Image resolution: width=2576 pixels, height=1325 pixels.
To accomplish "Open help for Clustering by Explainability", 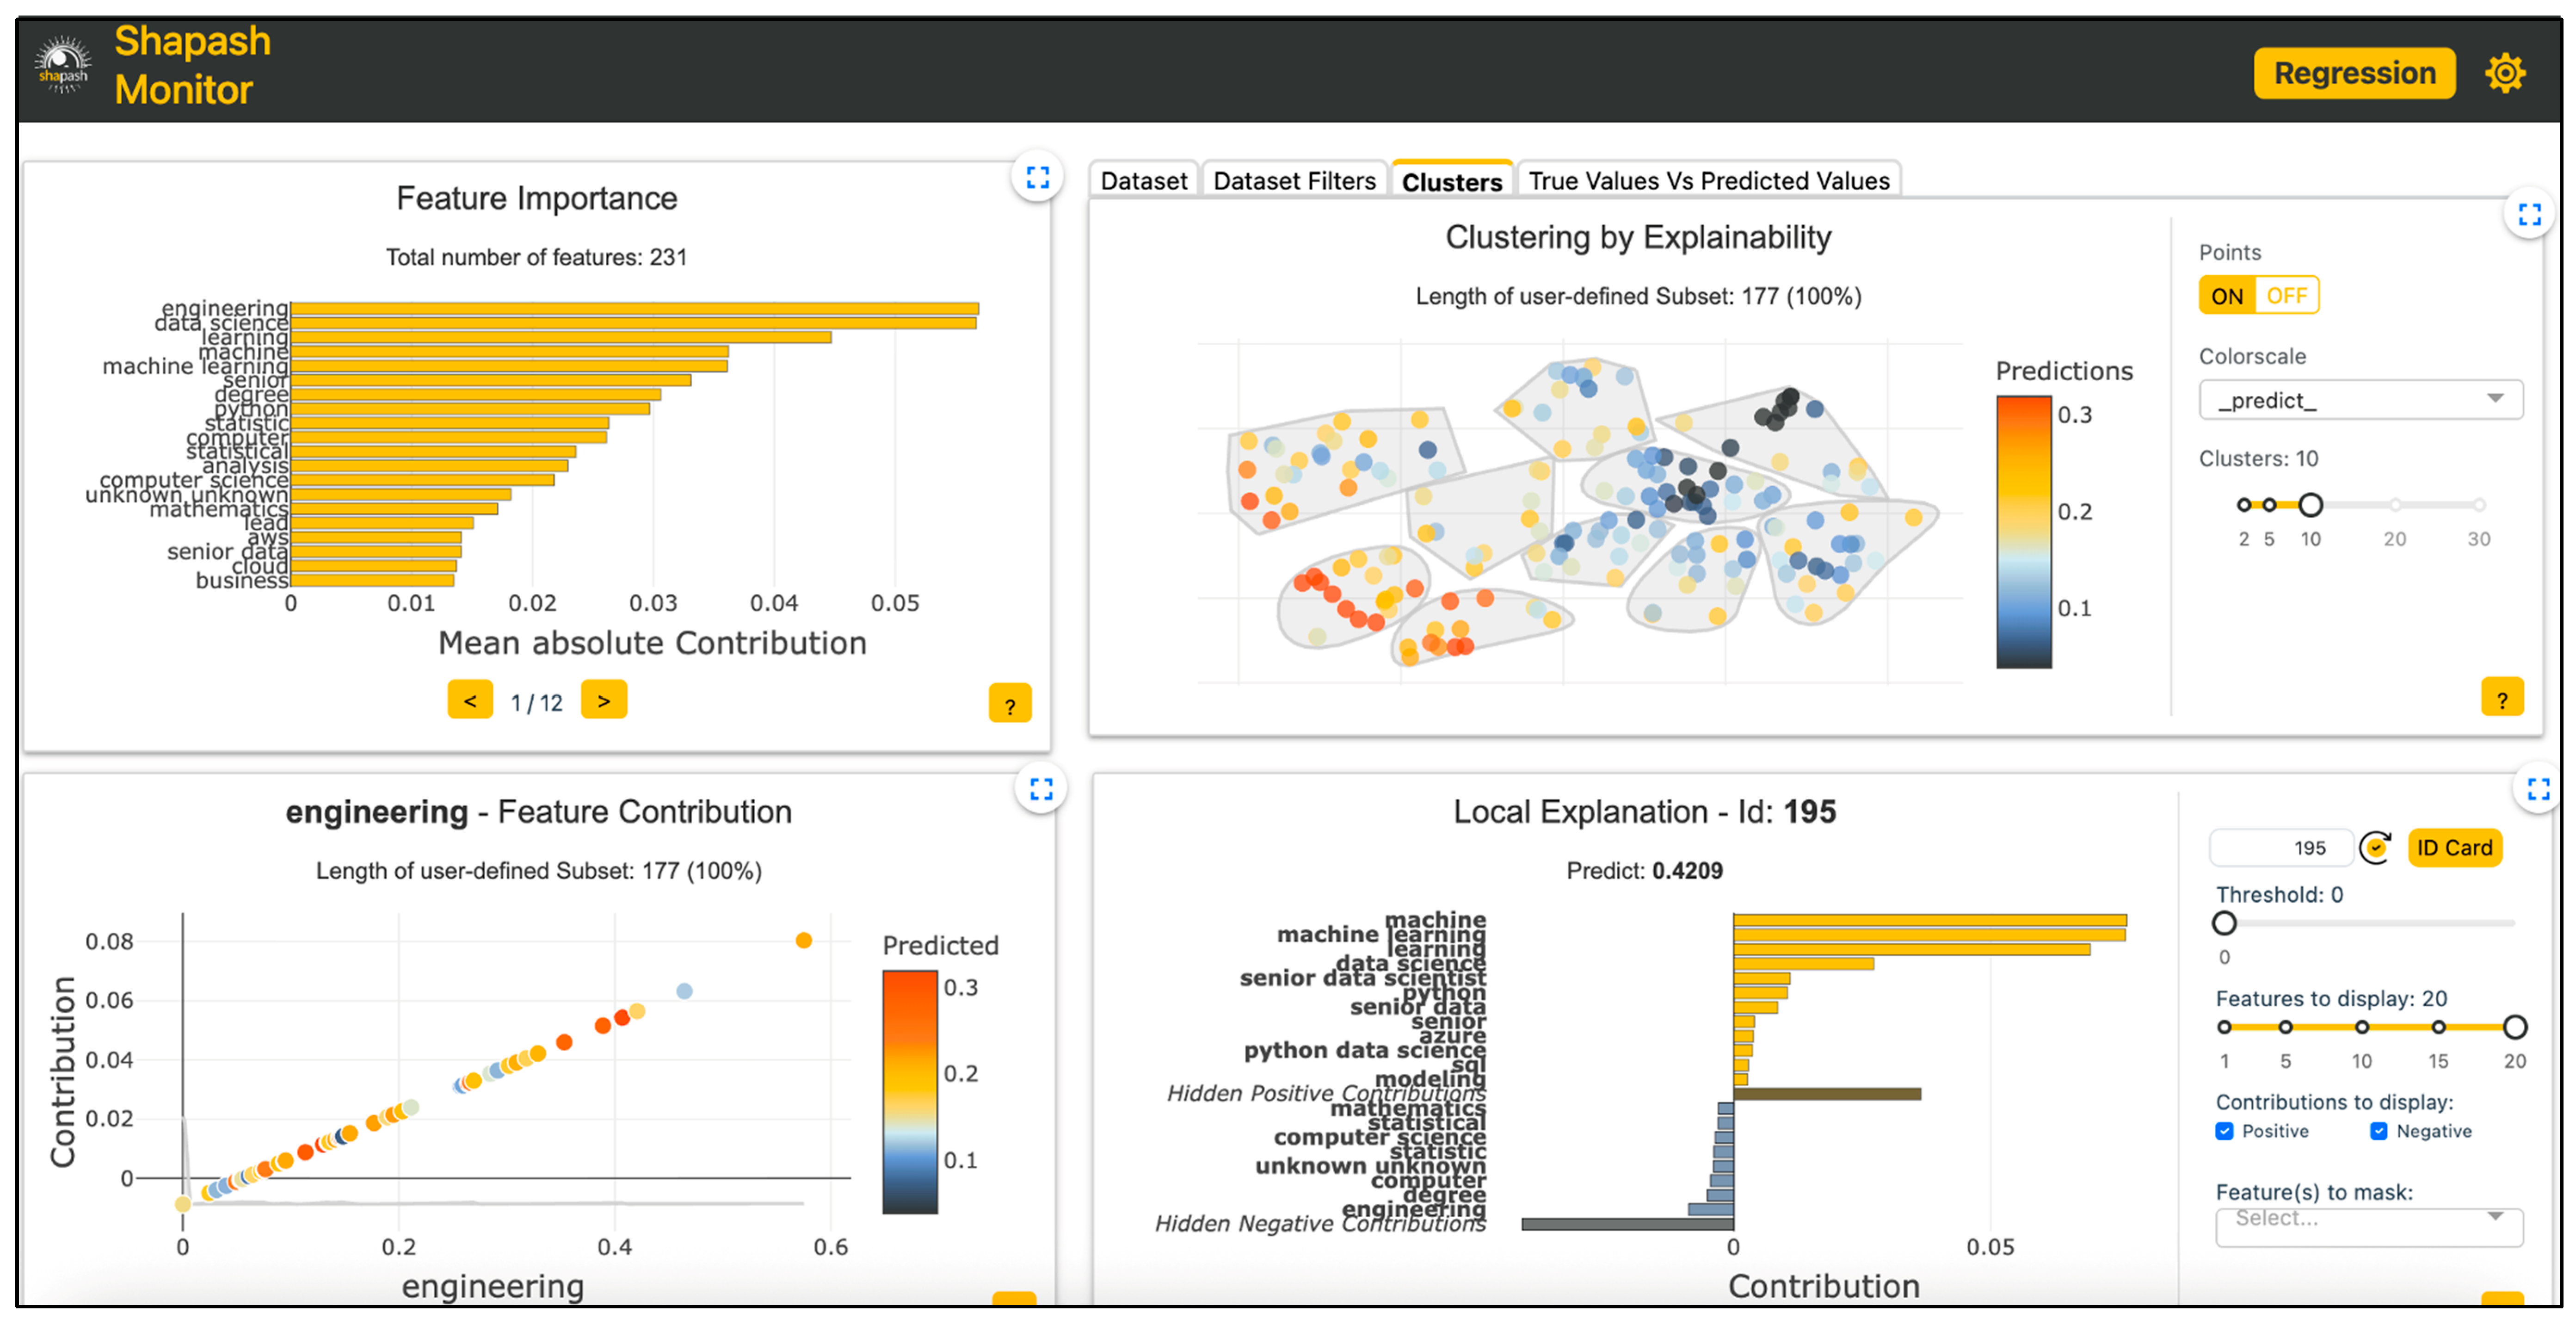I will (2502, 698).
